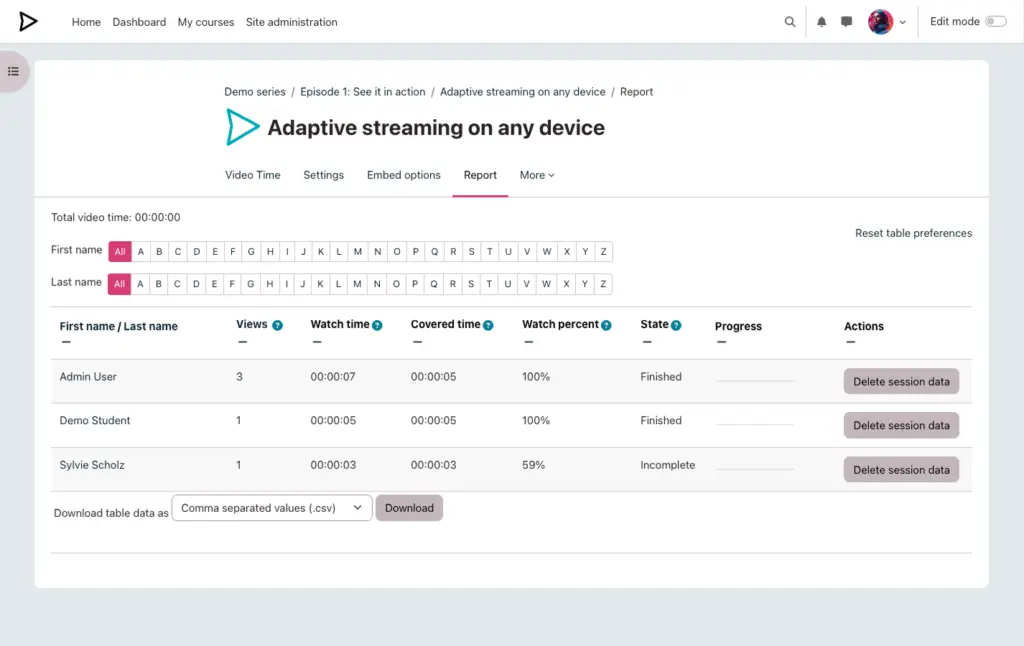Download the table data
The width and height of the screenshot is (1024, 646).
(409, 508)
